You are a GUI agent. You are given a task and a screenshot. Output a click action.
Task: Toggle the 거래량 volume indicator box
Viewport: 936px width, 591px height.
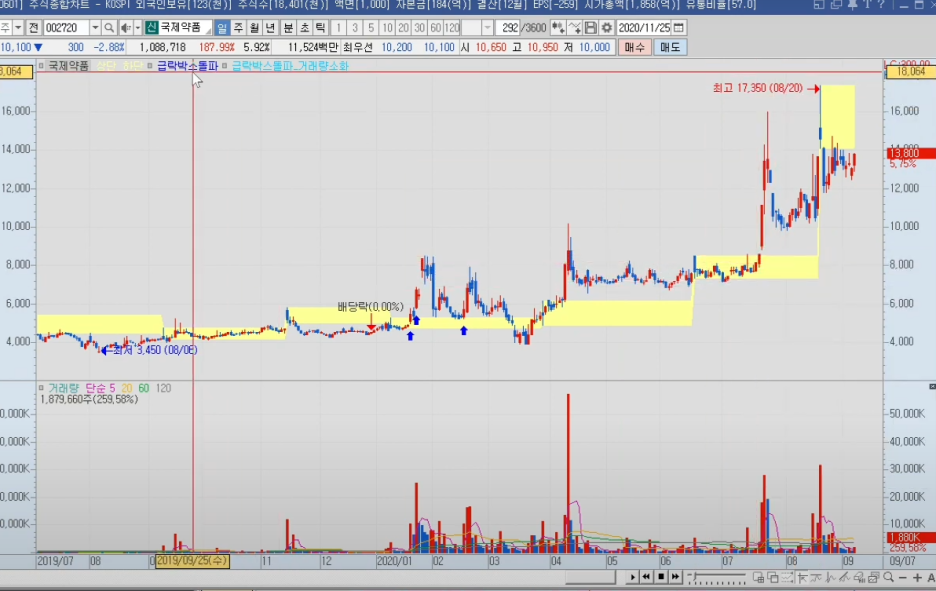[42, 387]
